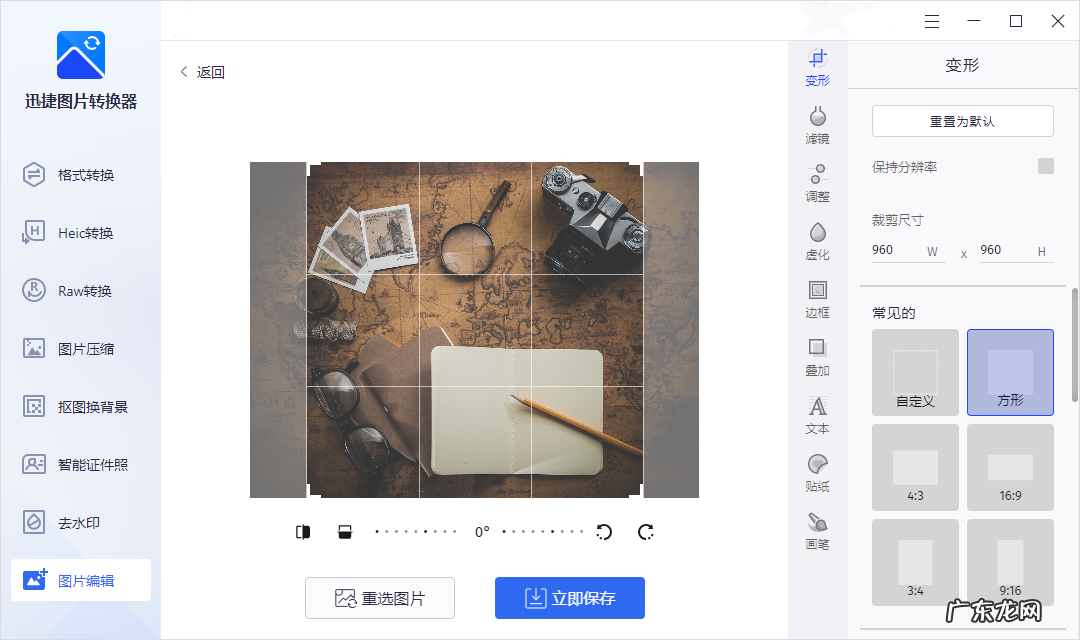Screen dimensions: 1080x640
Task: Choose the 16:9 crop ratio preset
Action: pos(1010,467)
